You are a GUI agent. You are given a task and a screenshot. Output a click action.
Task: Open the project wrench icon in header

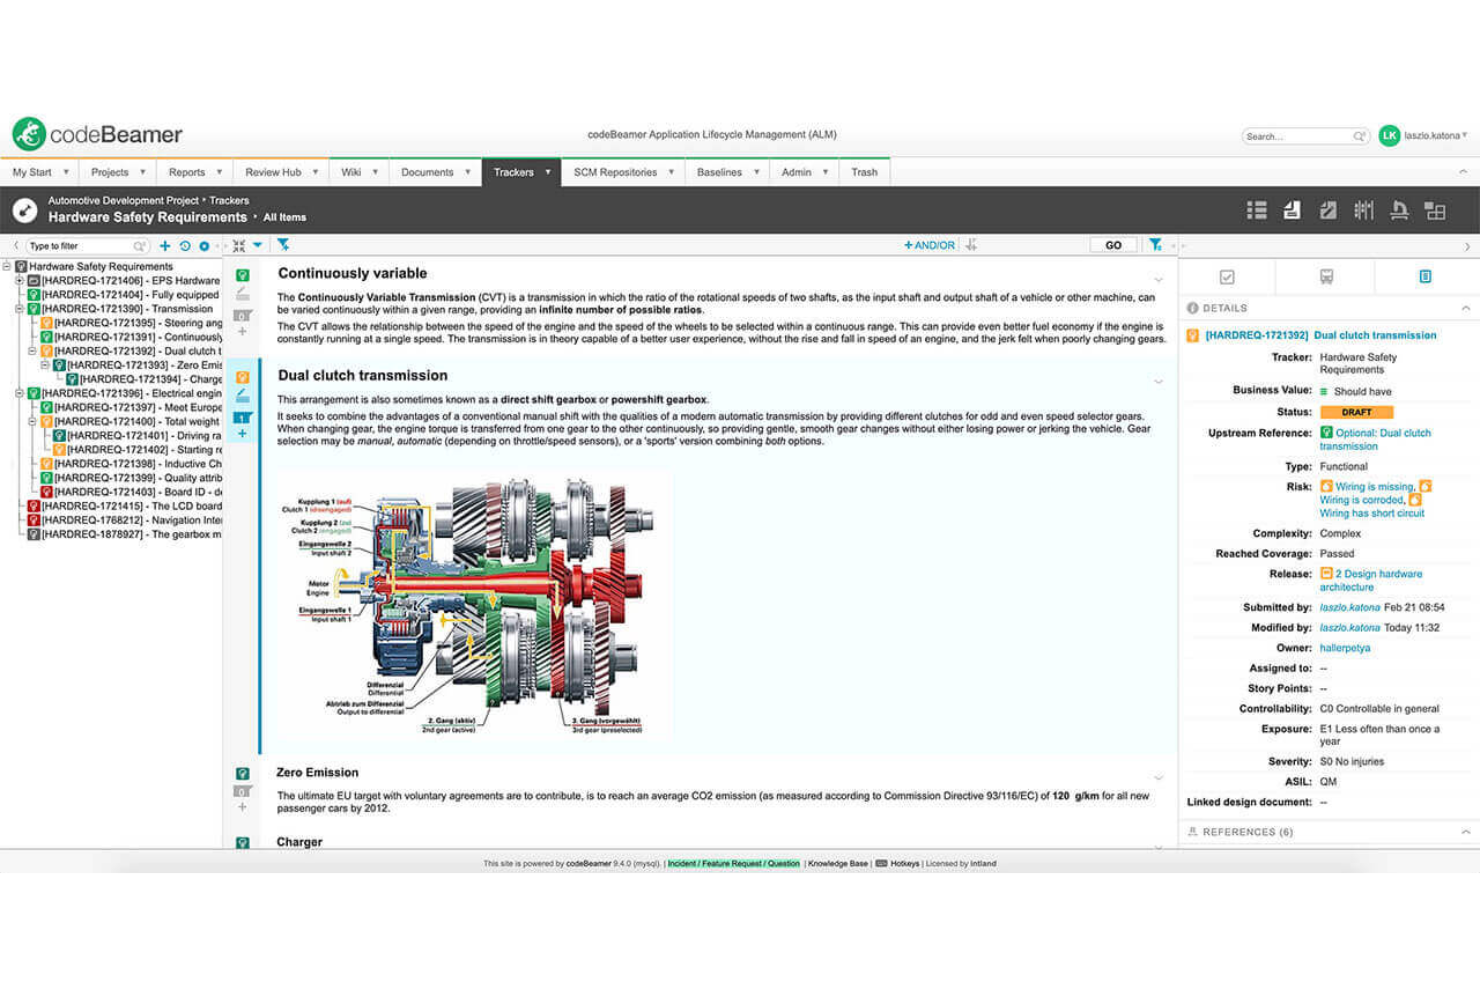tap(25, 210)
